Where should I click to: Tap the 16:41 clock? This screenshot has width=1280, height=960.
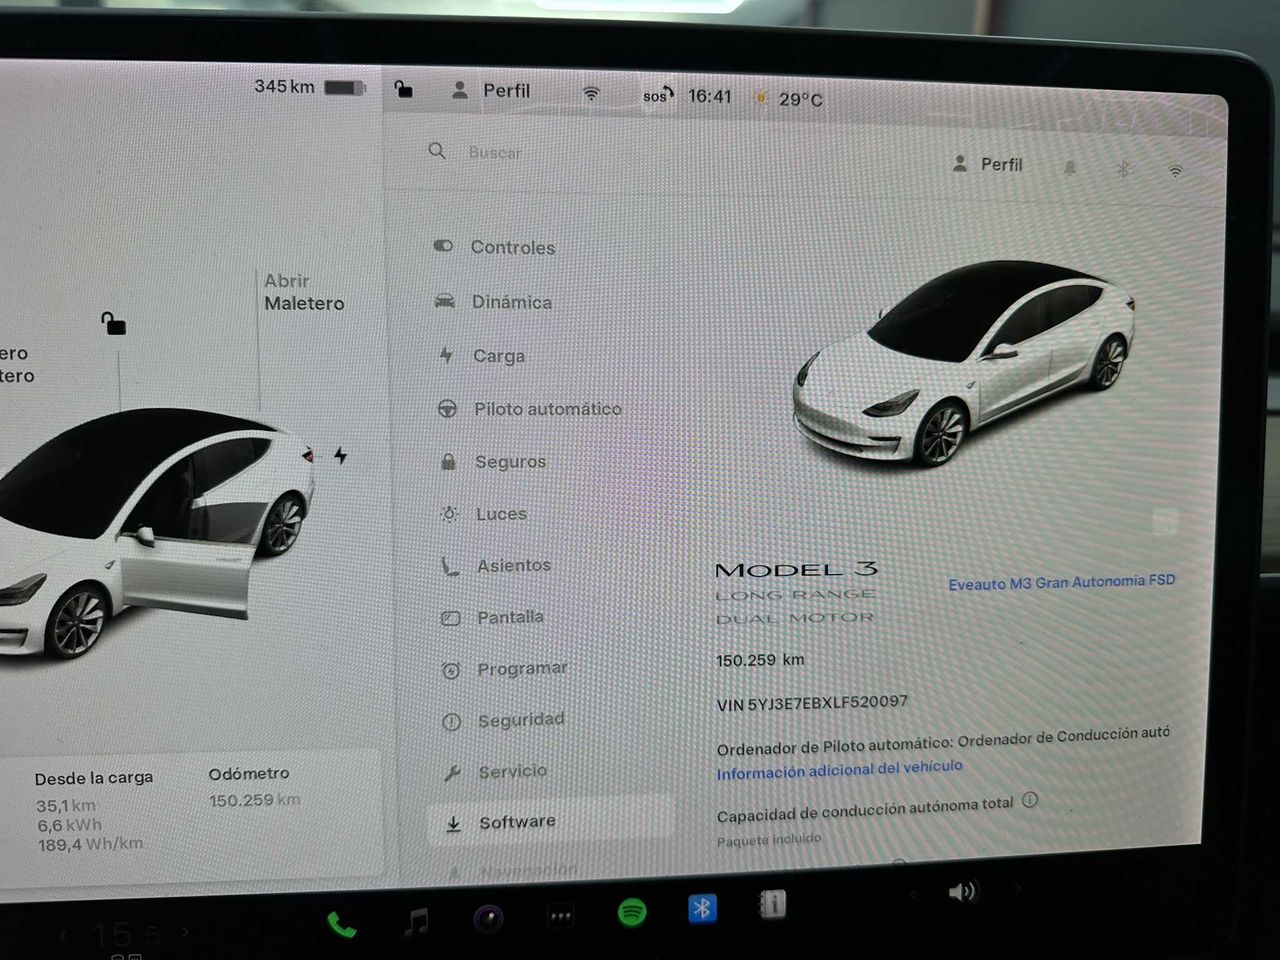(709, 97)
